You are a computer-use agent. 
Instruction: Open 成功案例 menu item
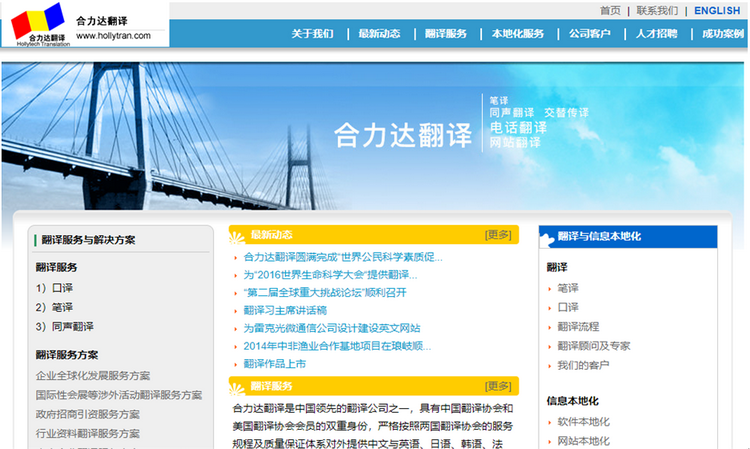coord(723,33)
